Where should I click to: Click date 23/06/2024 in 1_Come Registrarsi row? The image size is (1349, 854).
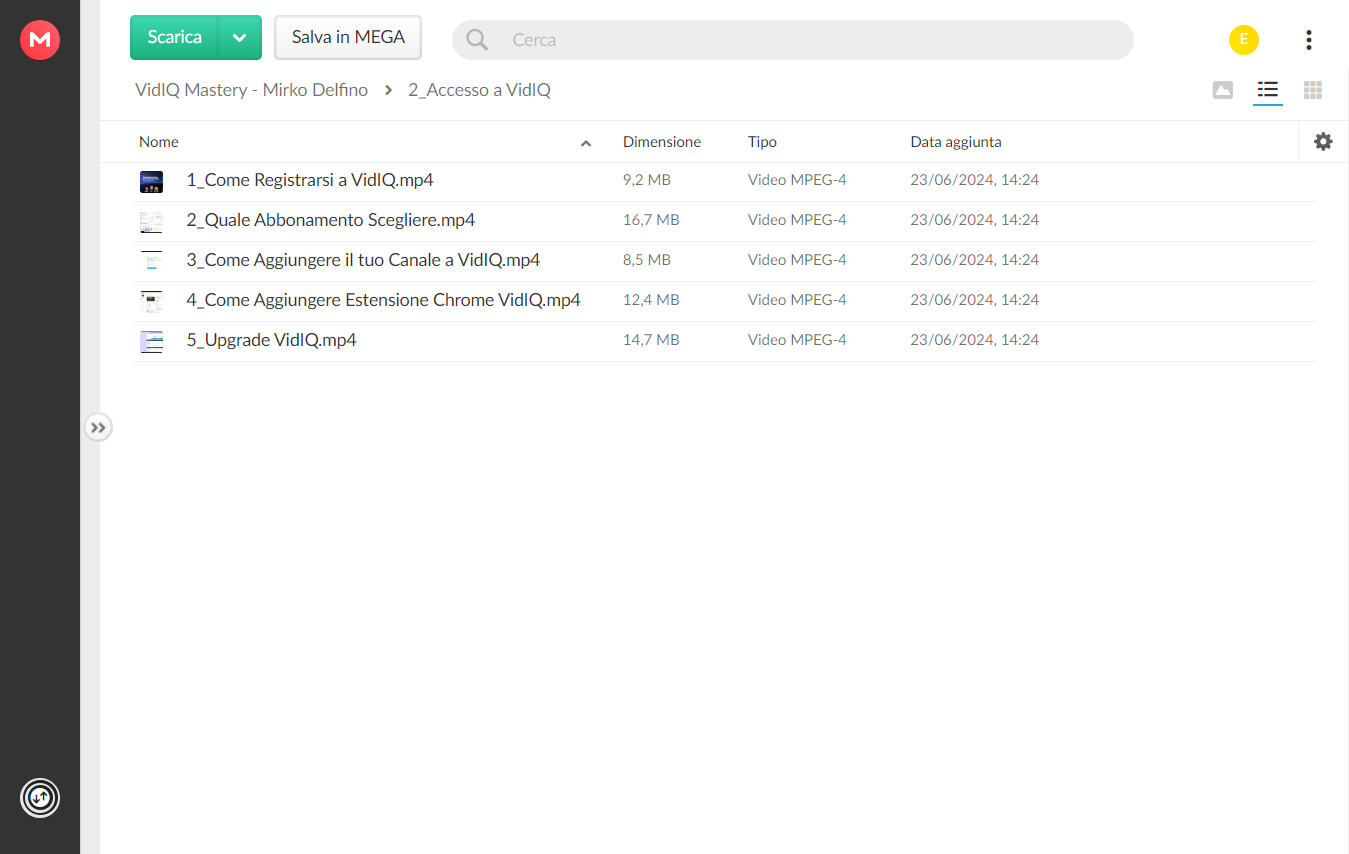(975, 180)
